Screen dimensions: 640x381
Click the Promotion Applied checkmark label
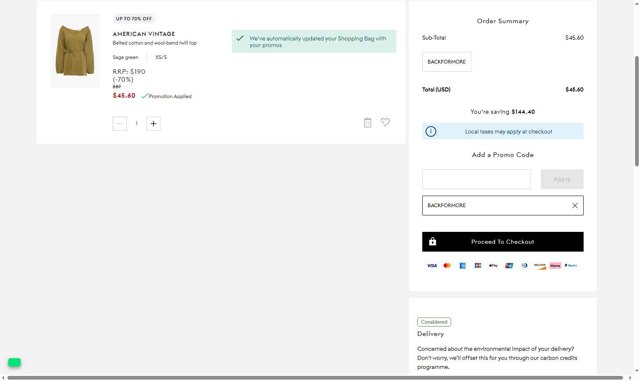point(167,96)
